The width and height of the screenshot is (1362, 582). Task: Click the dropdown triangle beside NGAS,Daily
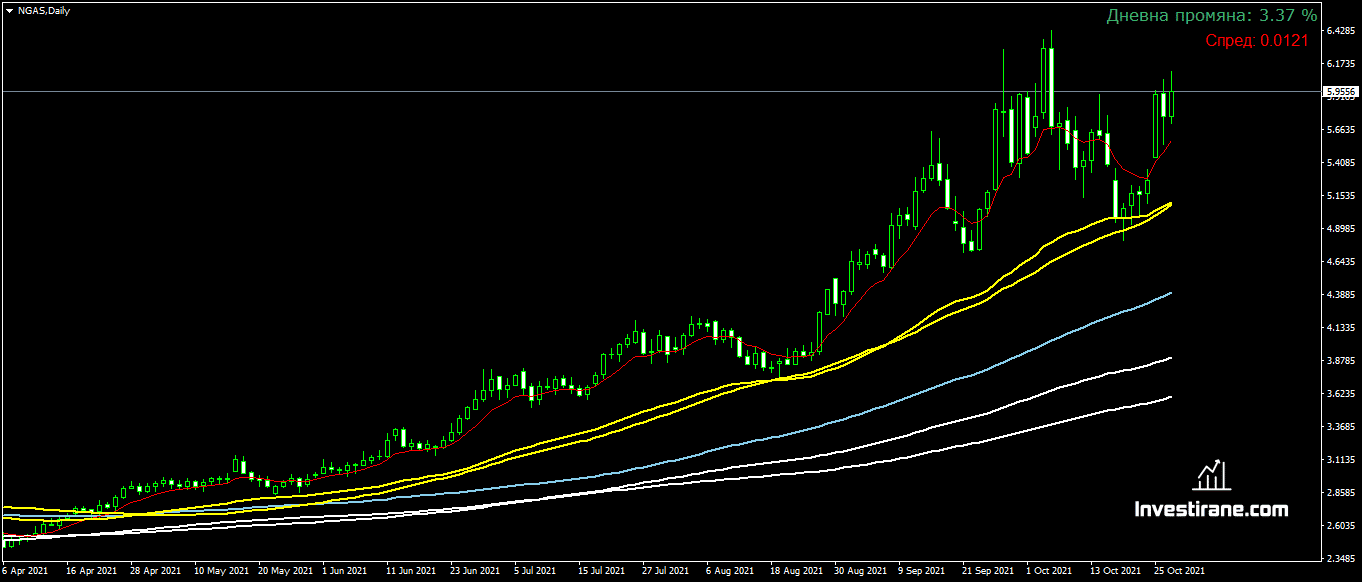point(9,10)
